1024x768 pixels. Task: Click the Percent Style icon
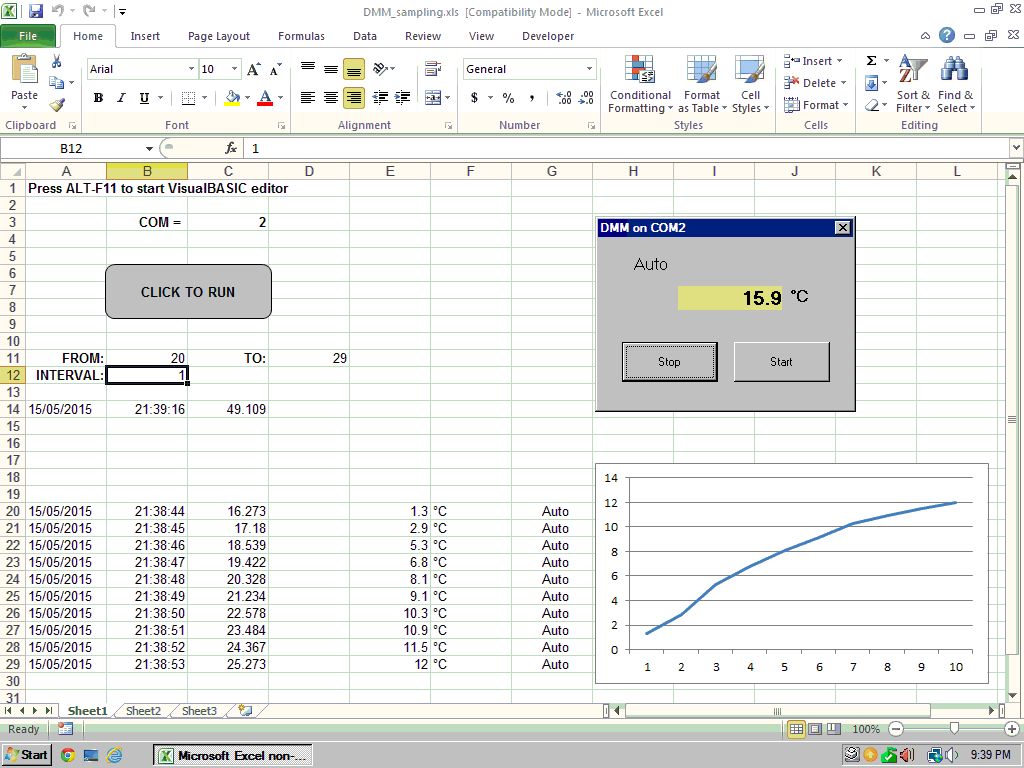tap(508, 98)
